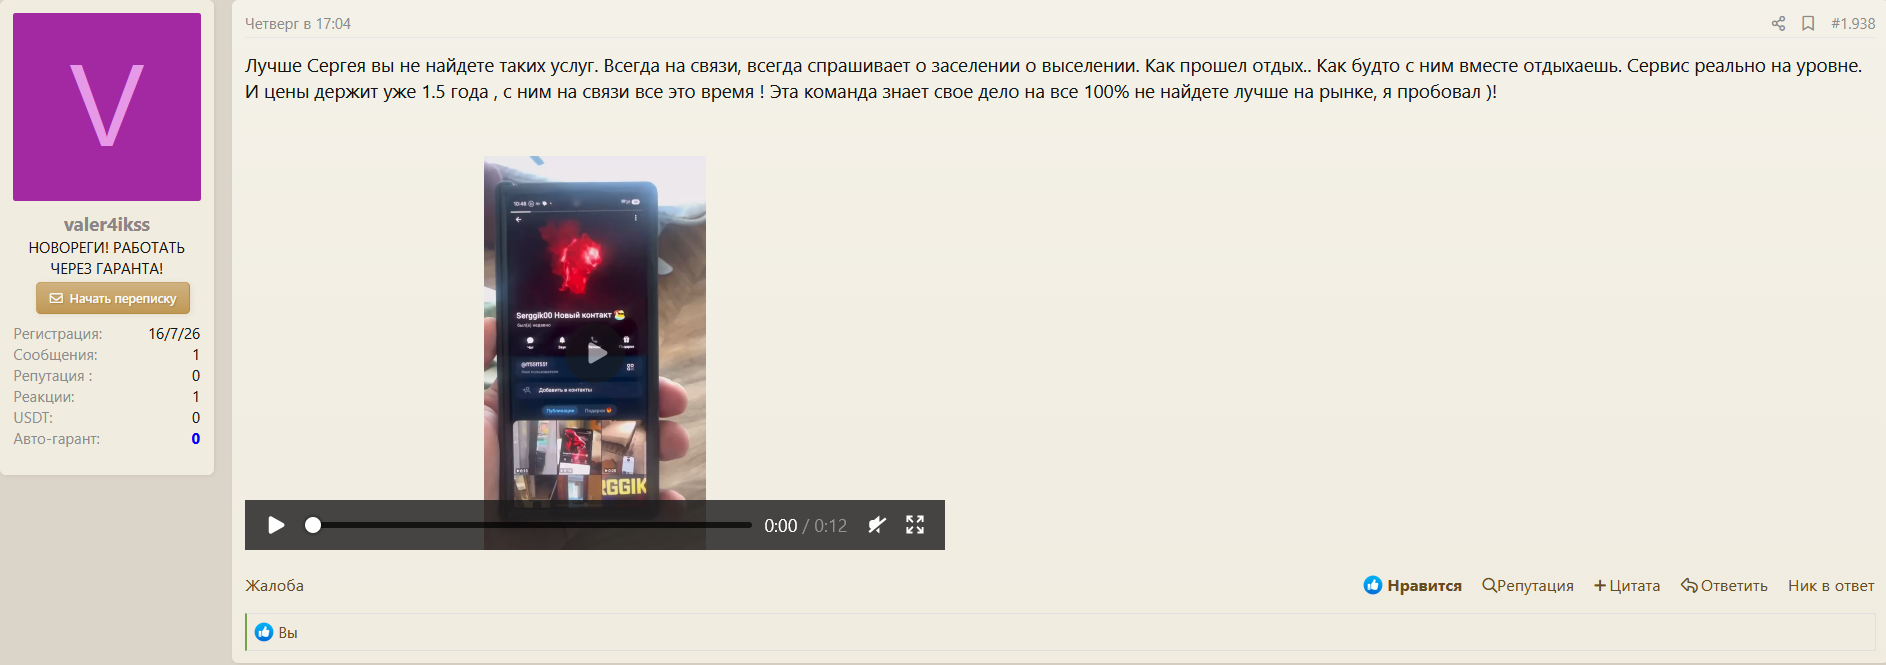Click Ник в ответ link
The image size is (1886, 665).
(x=1831, y=586)
